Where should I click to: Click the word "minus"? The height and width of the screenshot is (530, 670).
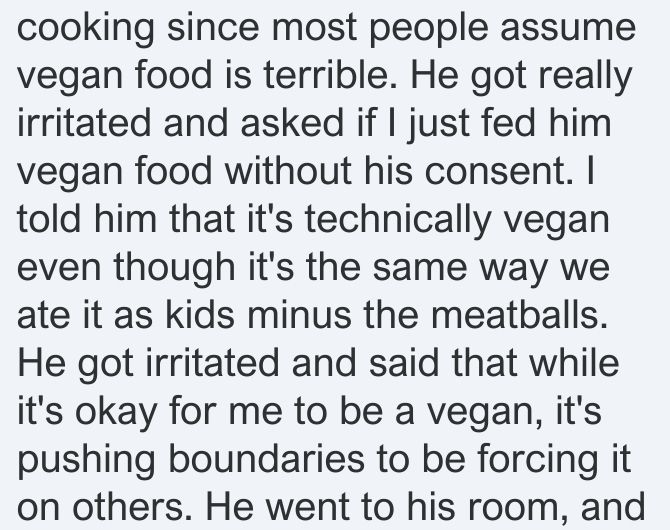click(299, 315)
